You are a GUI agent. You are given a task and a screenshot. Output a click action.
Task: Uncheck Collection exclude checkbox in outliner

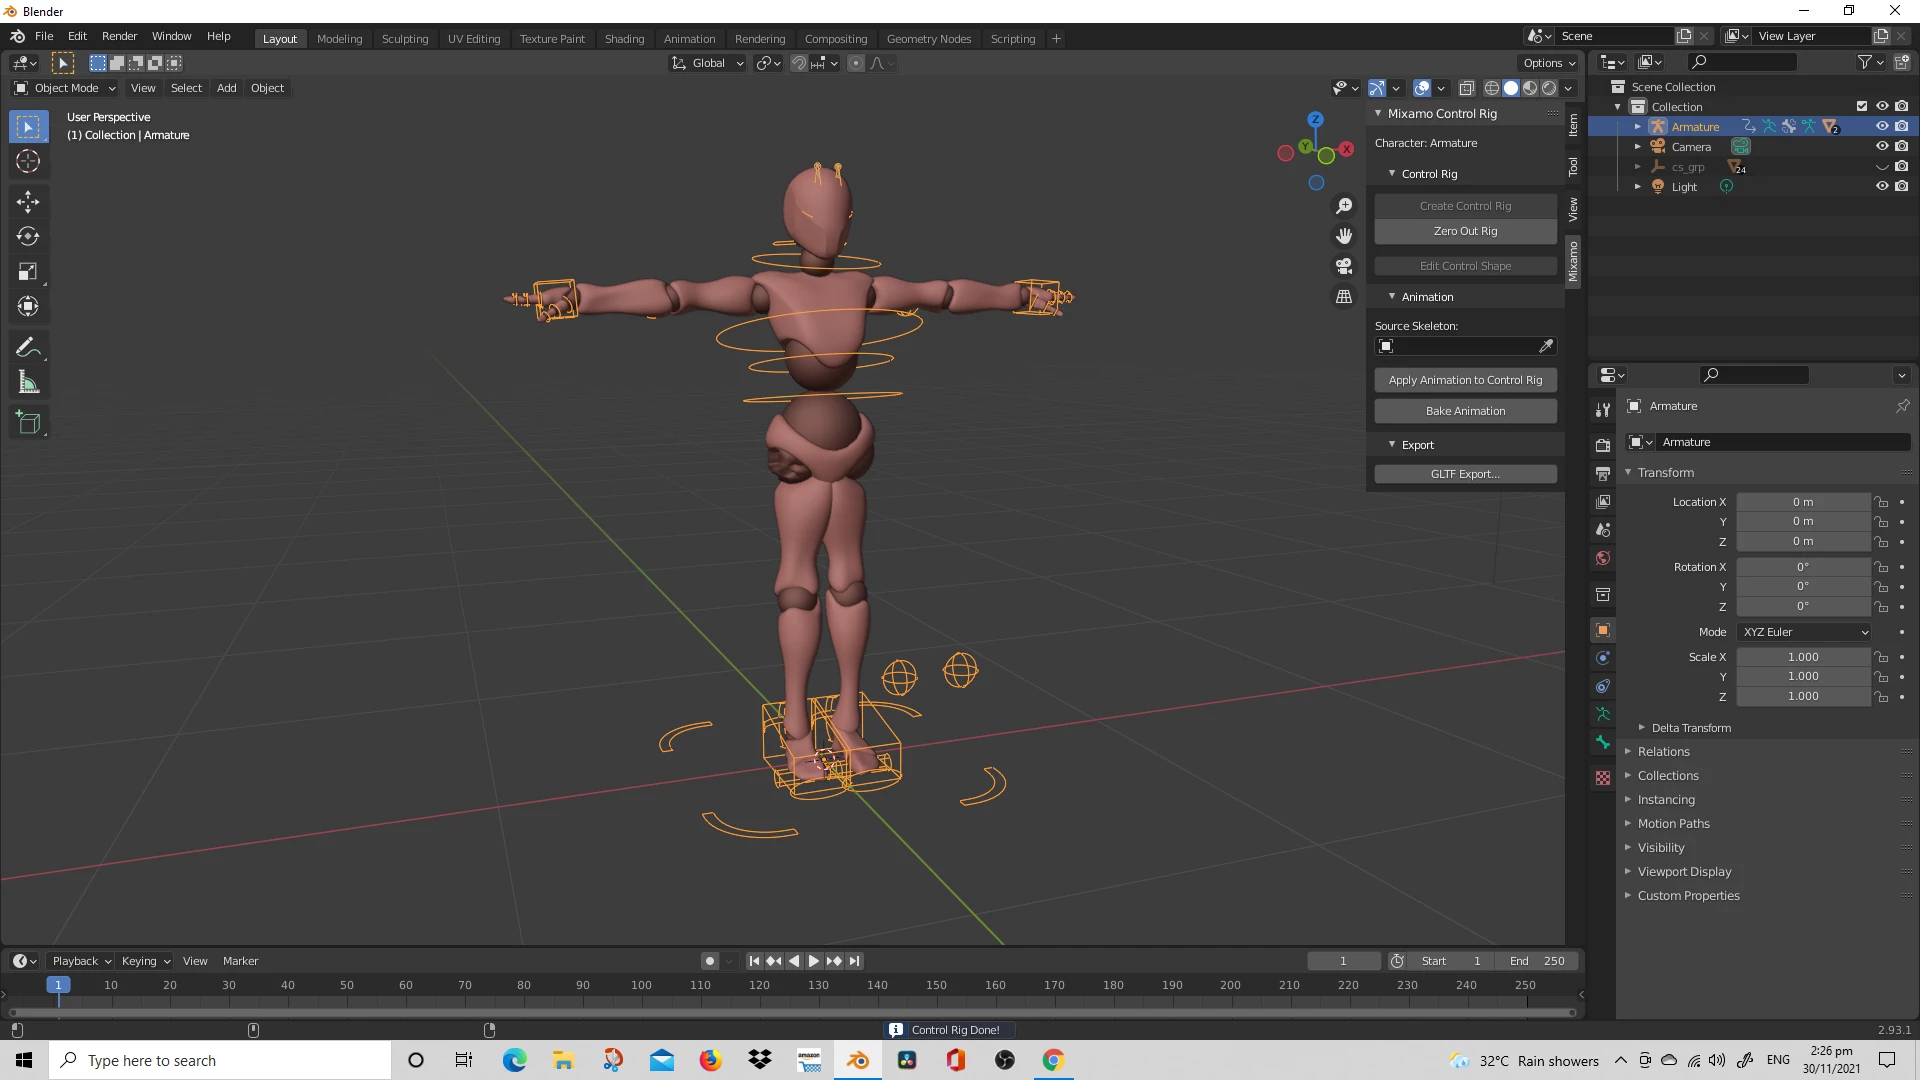pos(1861,106)
